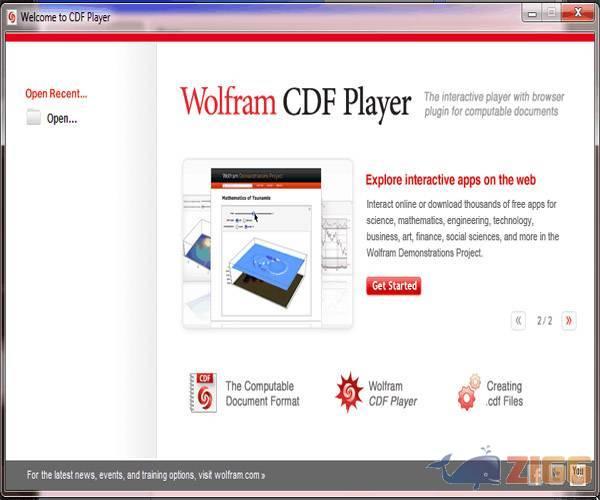Click the CDF Player icon in title bar
This screenshot has height=500, width=600.
pos(12,17)
